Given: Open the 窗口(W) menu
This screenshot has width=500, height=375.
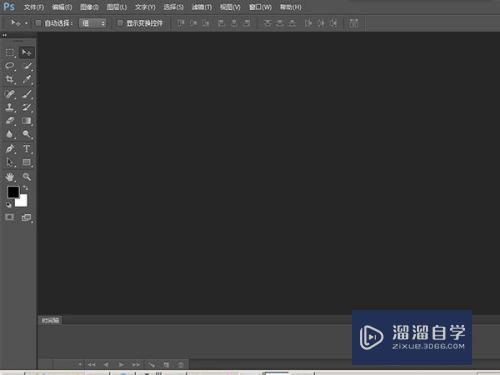Looking at the screenshot, I should click(x=260, y=7).
